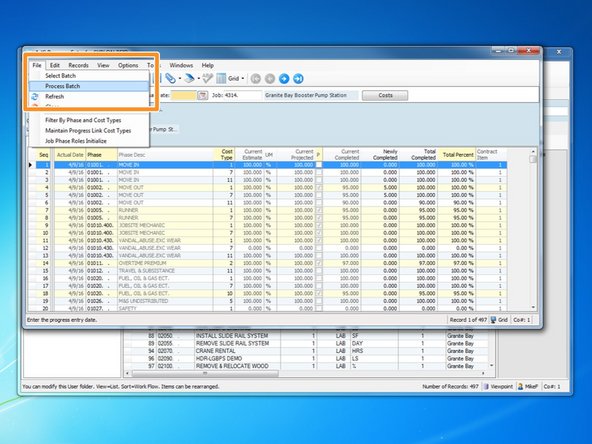Click the MikeF user icon in the back window
Image resolution: width=592 pixels, height=444 pixels.
pyautogui.click(x=520, y=387)
